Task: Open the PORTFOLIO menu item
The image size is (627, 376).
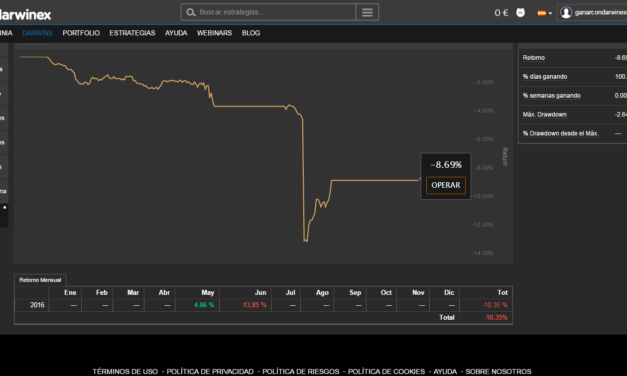Action: pyautogui.click(x=81, y=33)
